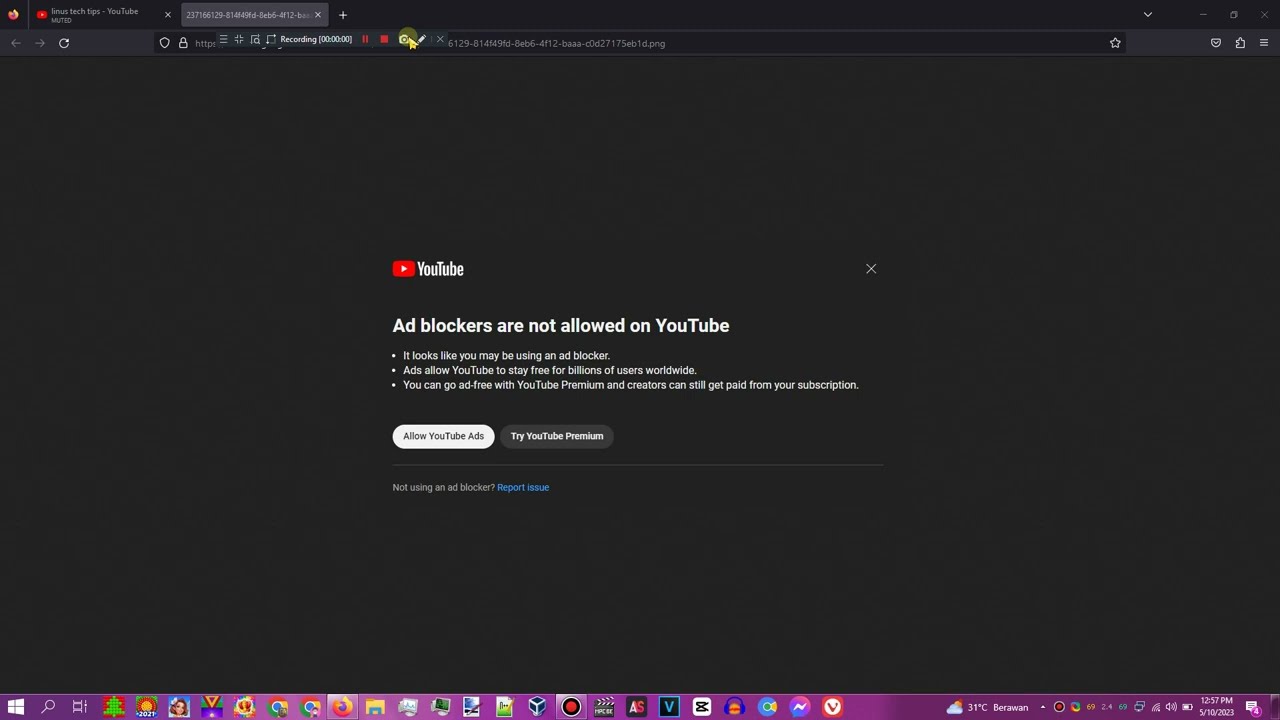Open the browser extensions menu
The width and height of the screenshot is (1280, 720).
(1240, 43)
